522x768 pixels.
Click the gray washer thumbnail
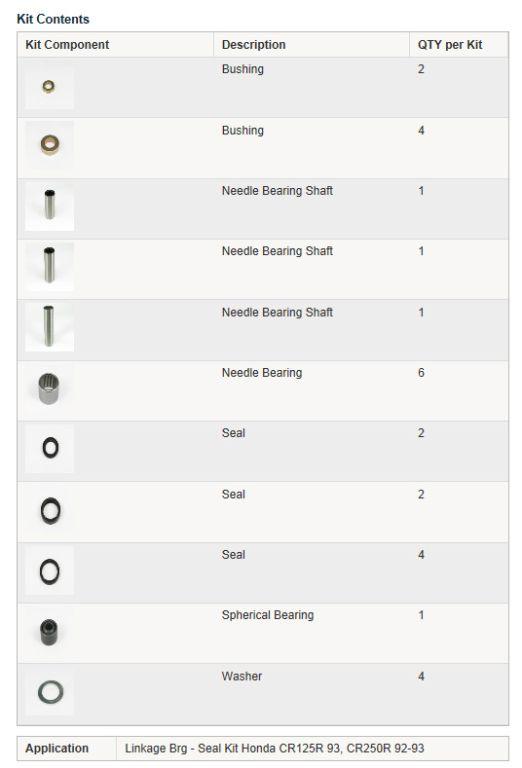49,692
